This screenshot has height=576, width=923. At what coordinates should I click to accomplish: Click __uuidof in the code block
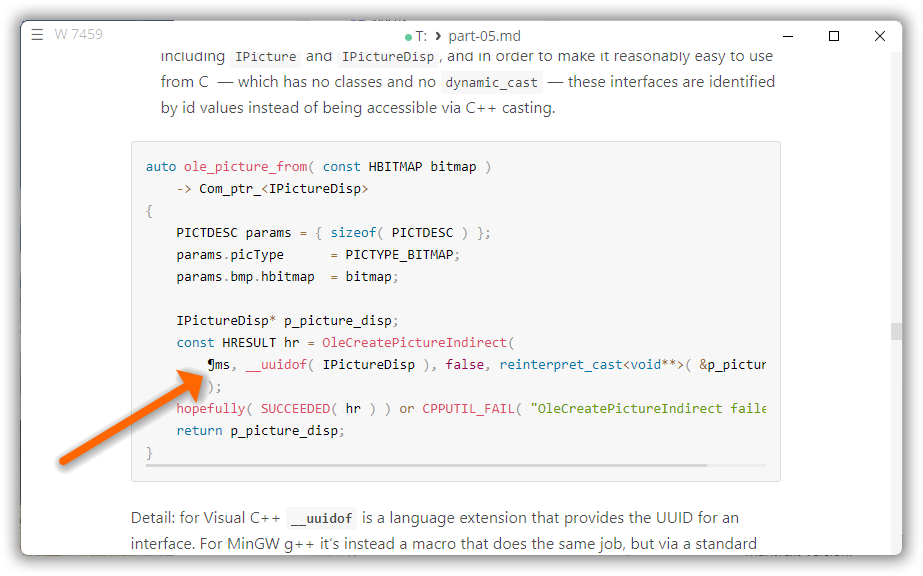click(276, 365)
